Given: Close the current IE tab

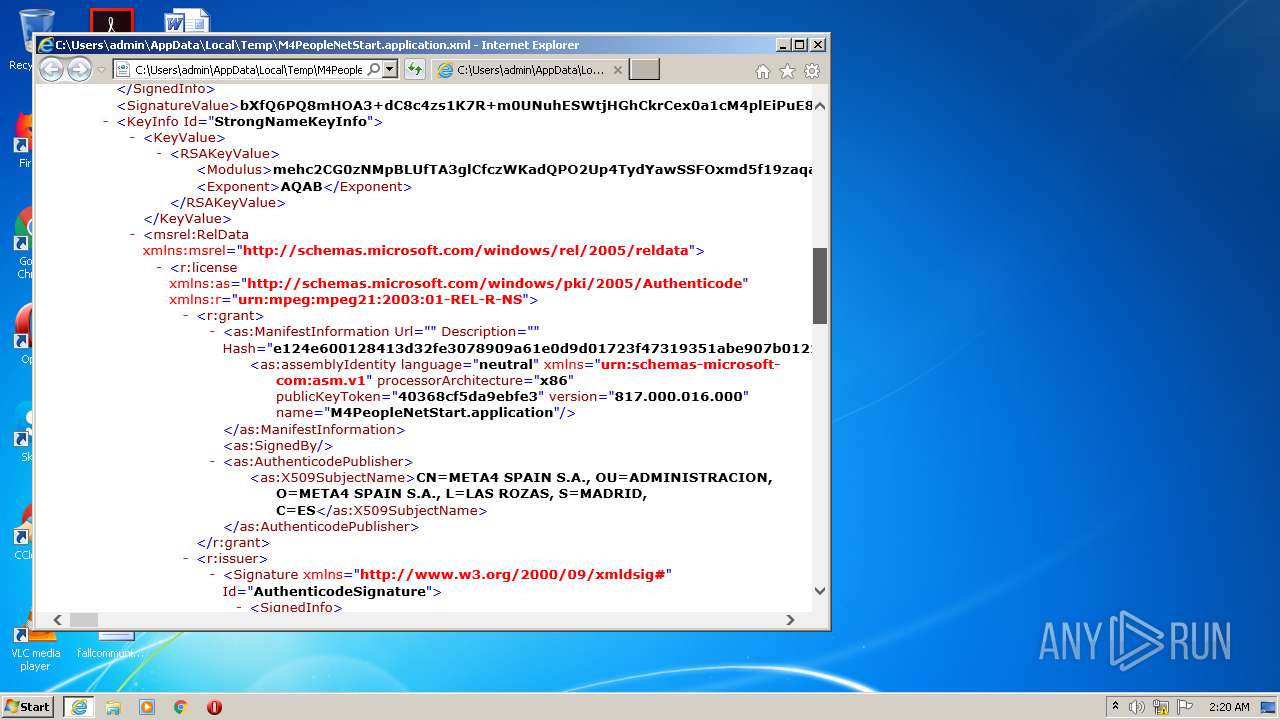Looking at the screenshot, I should tap(617, 70).
